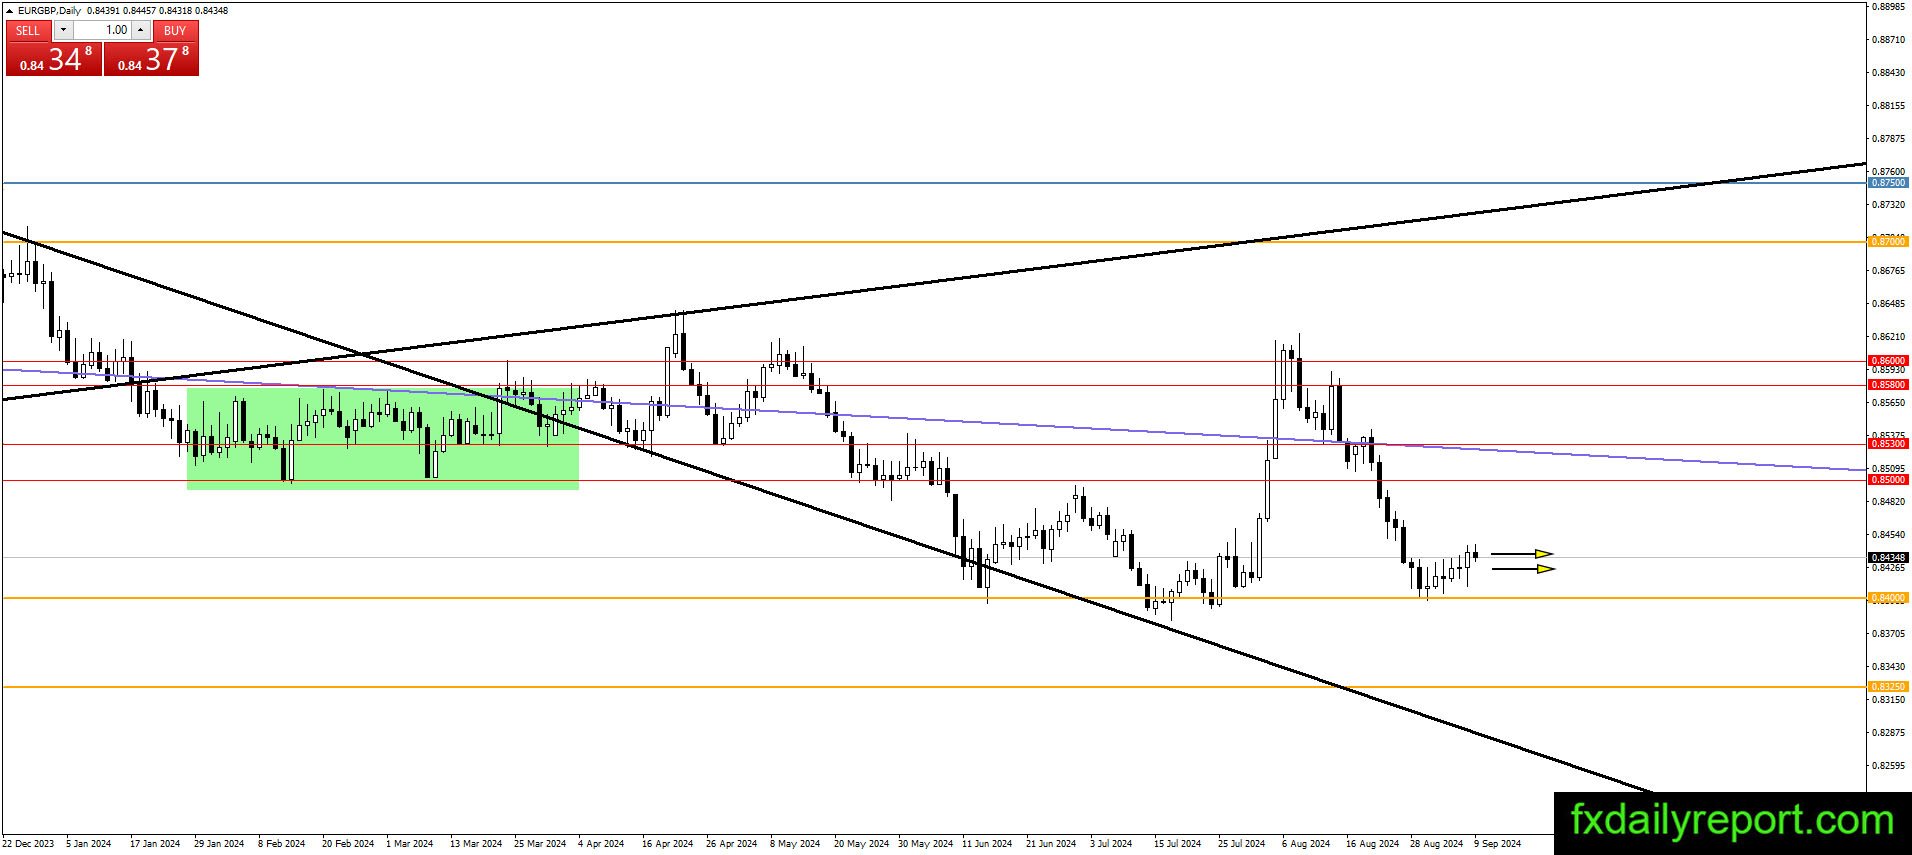
Task: Click the 13 Mar 2024 date label
Action: 476,844
